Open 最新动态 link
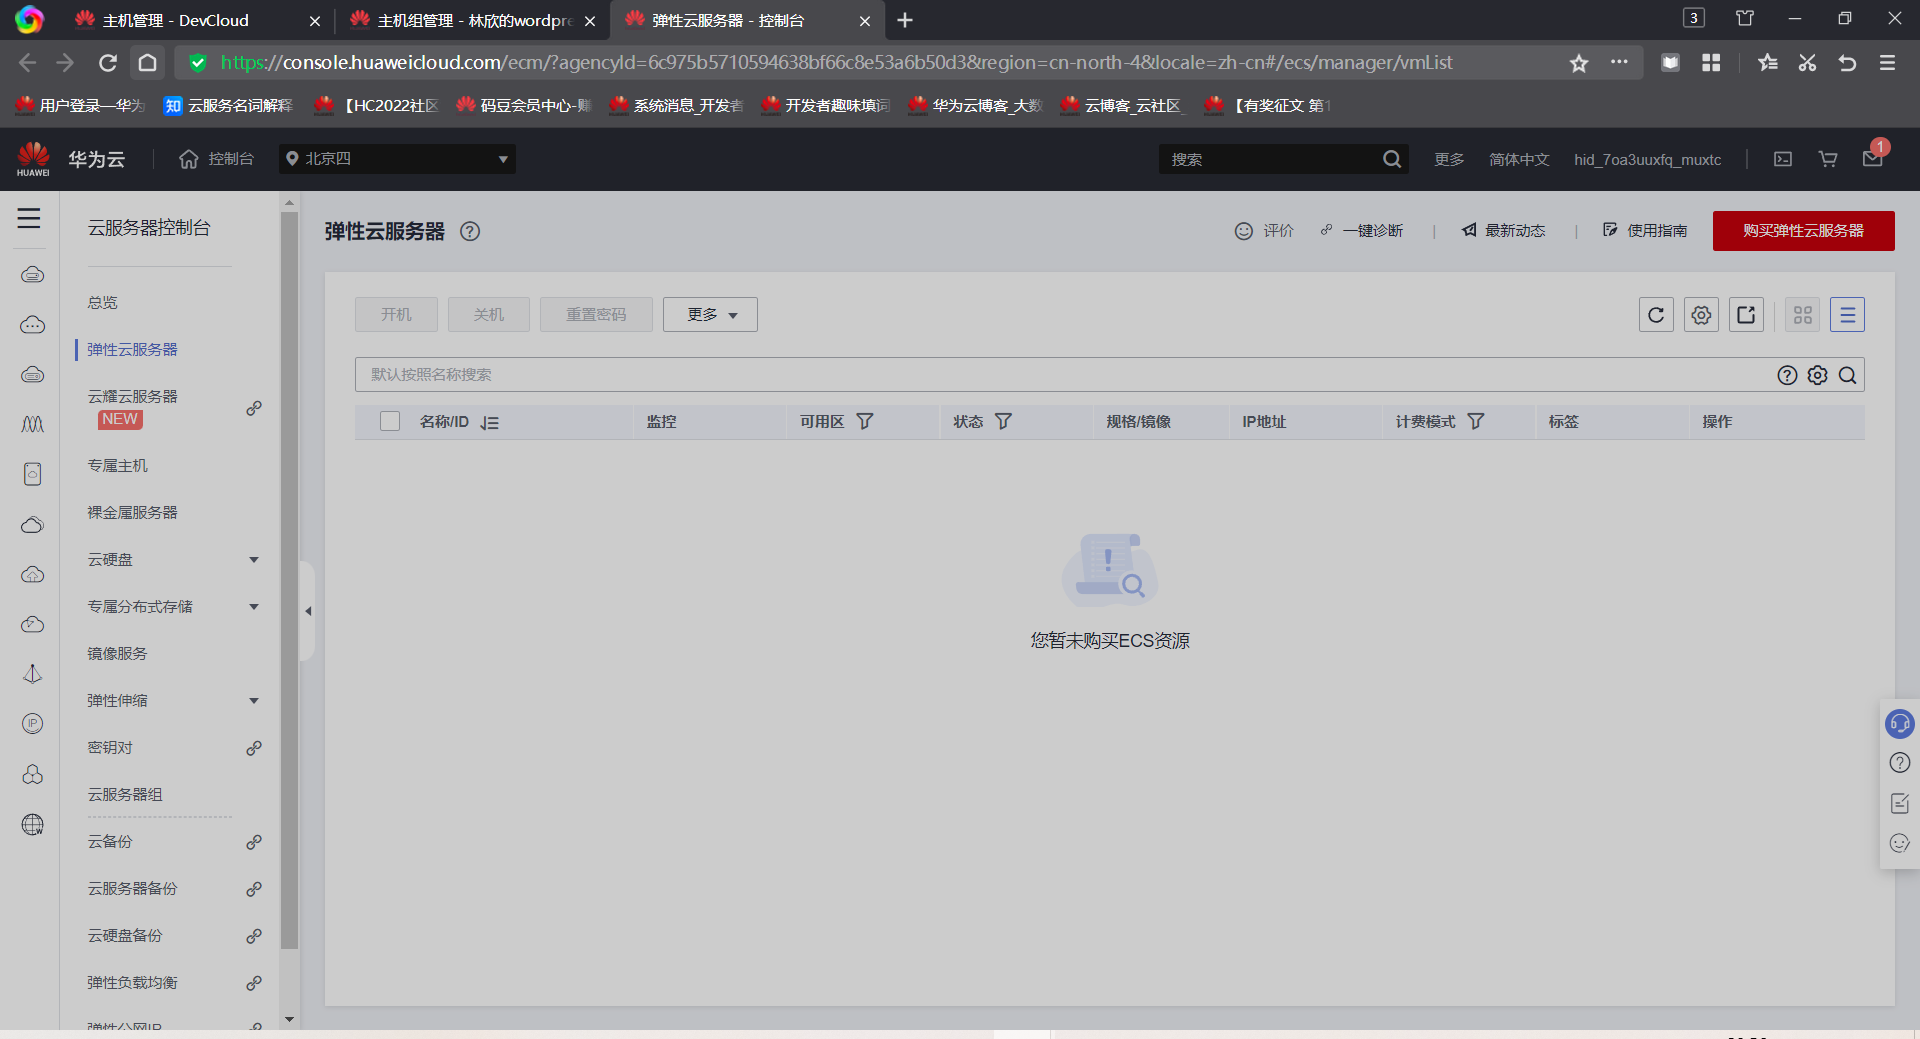The image size is (1920, 1039). (1503, 231)
